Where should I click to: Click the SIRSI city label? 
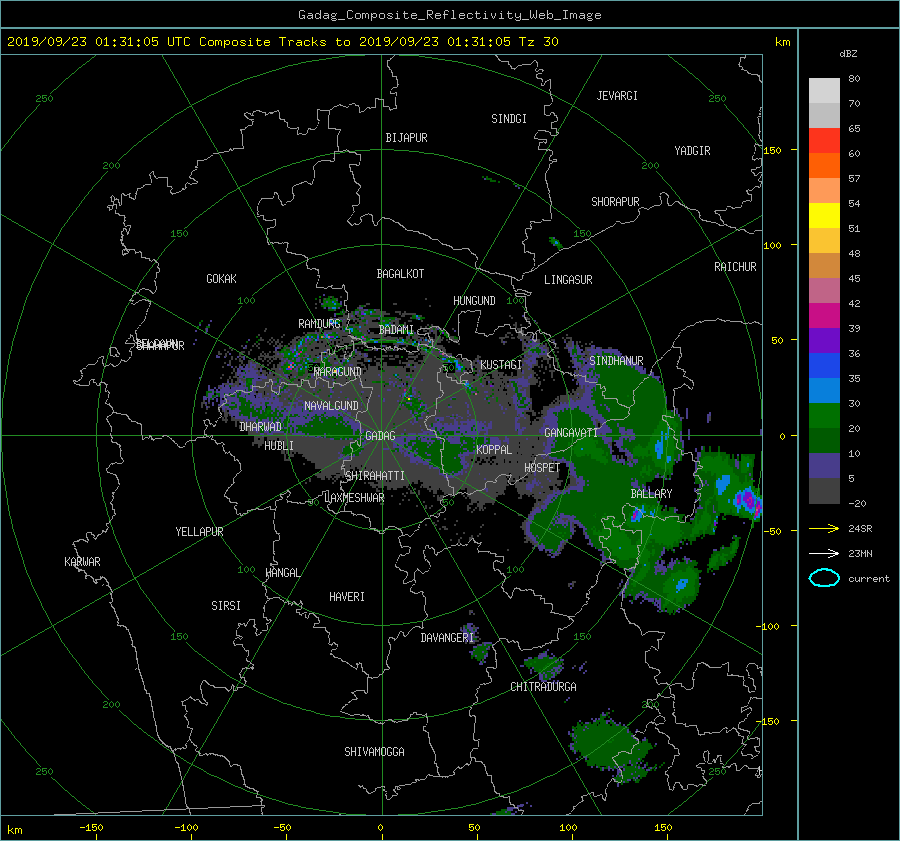point(226,606)
